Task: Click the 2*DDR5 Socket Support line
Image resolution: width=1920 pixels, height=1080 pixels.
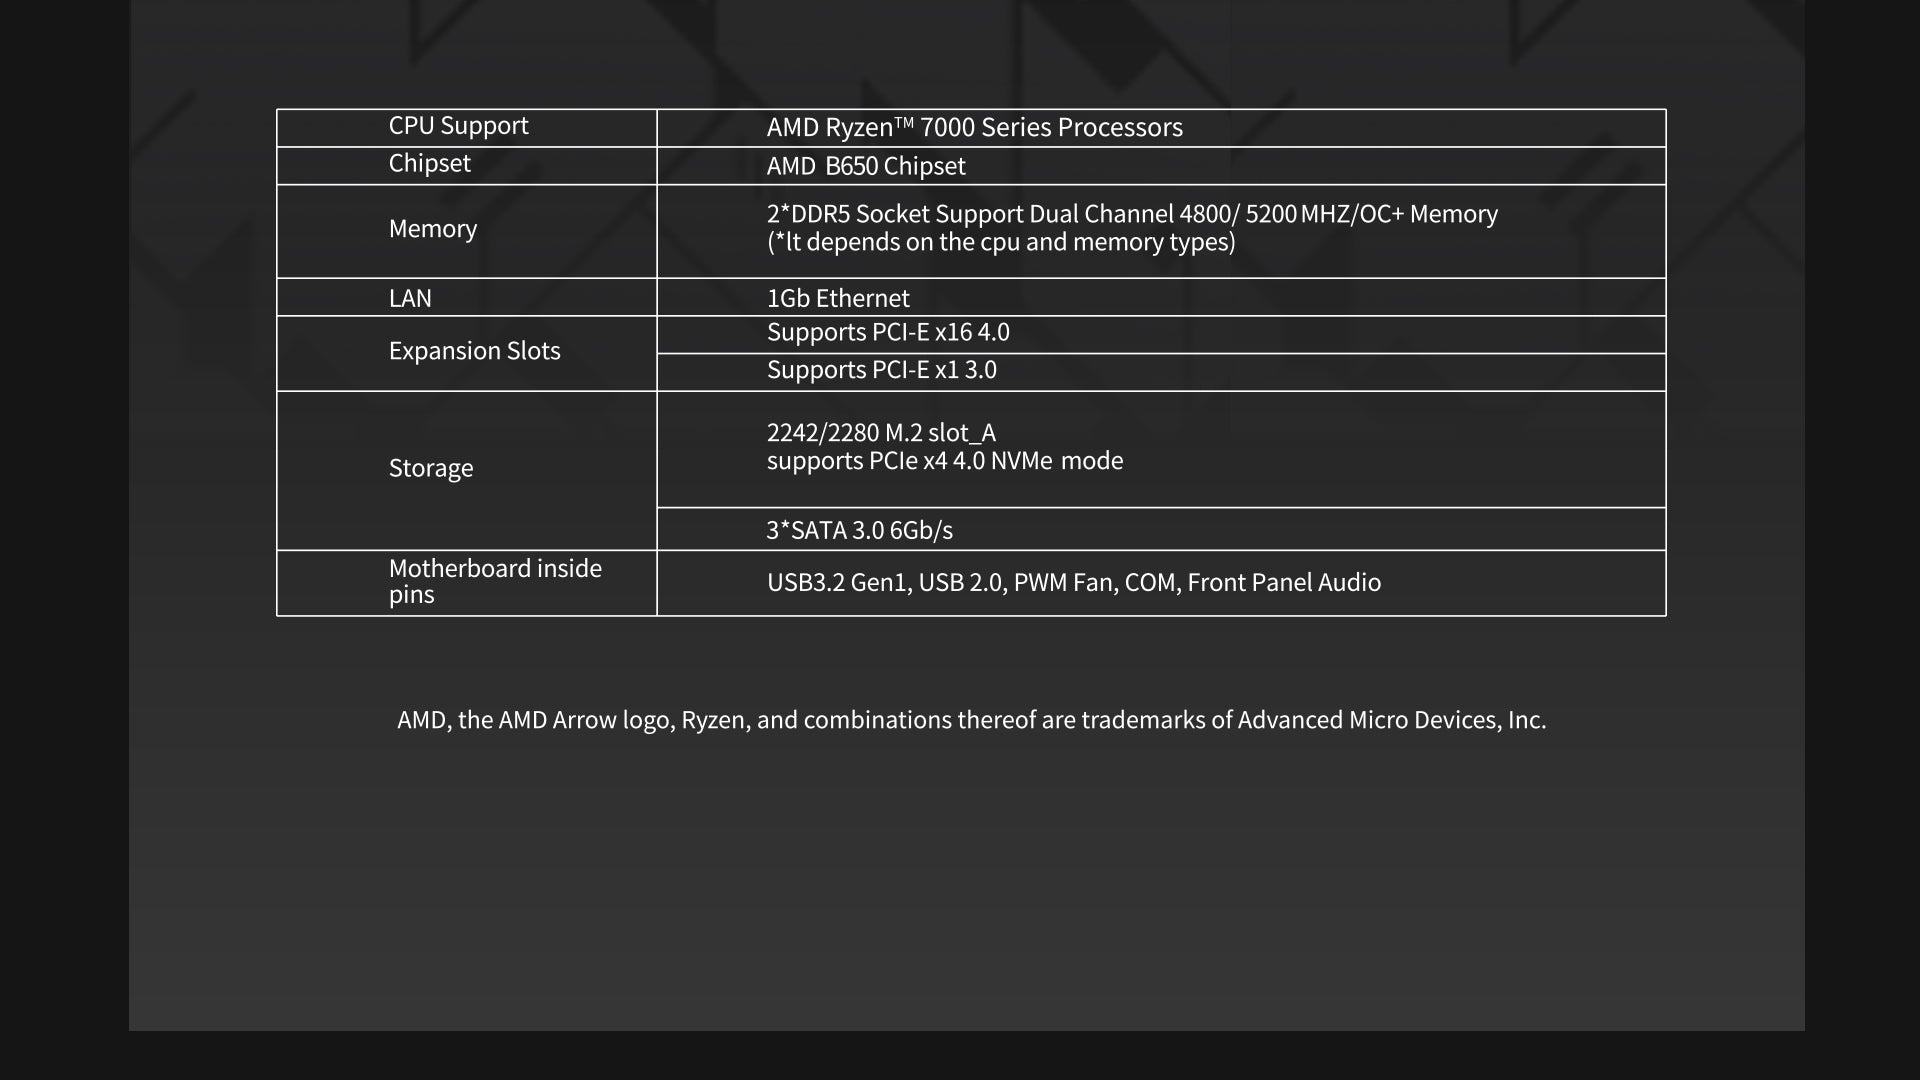Action: [x=1132, y=214]
